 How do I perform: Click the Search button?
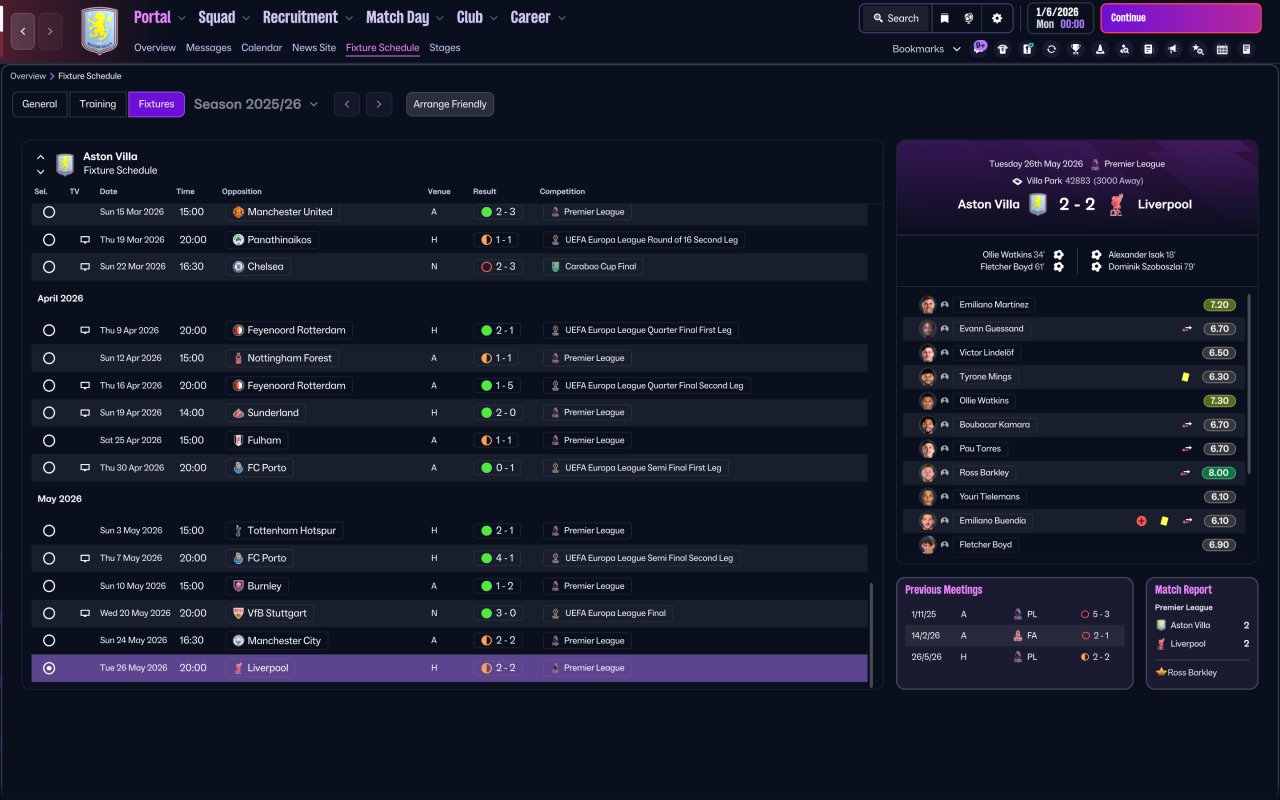(896, 18)
